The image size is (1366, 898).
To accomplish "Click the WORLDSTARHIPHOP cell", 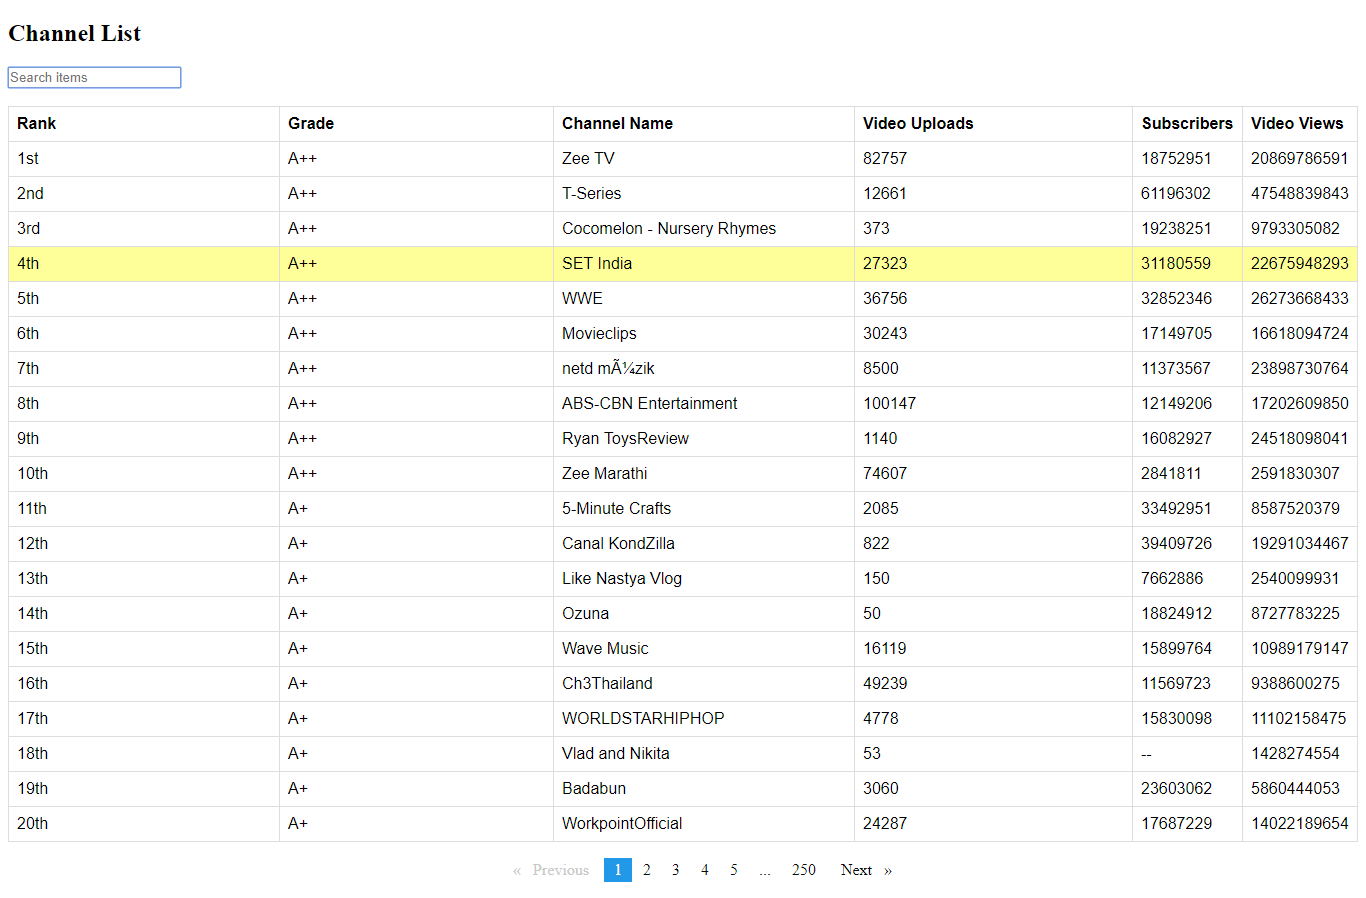I will click(x=704, y=719).
